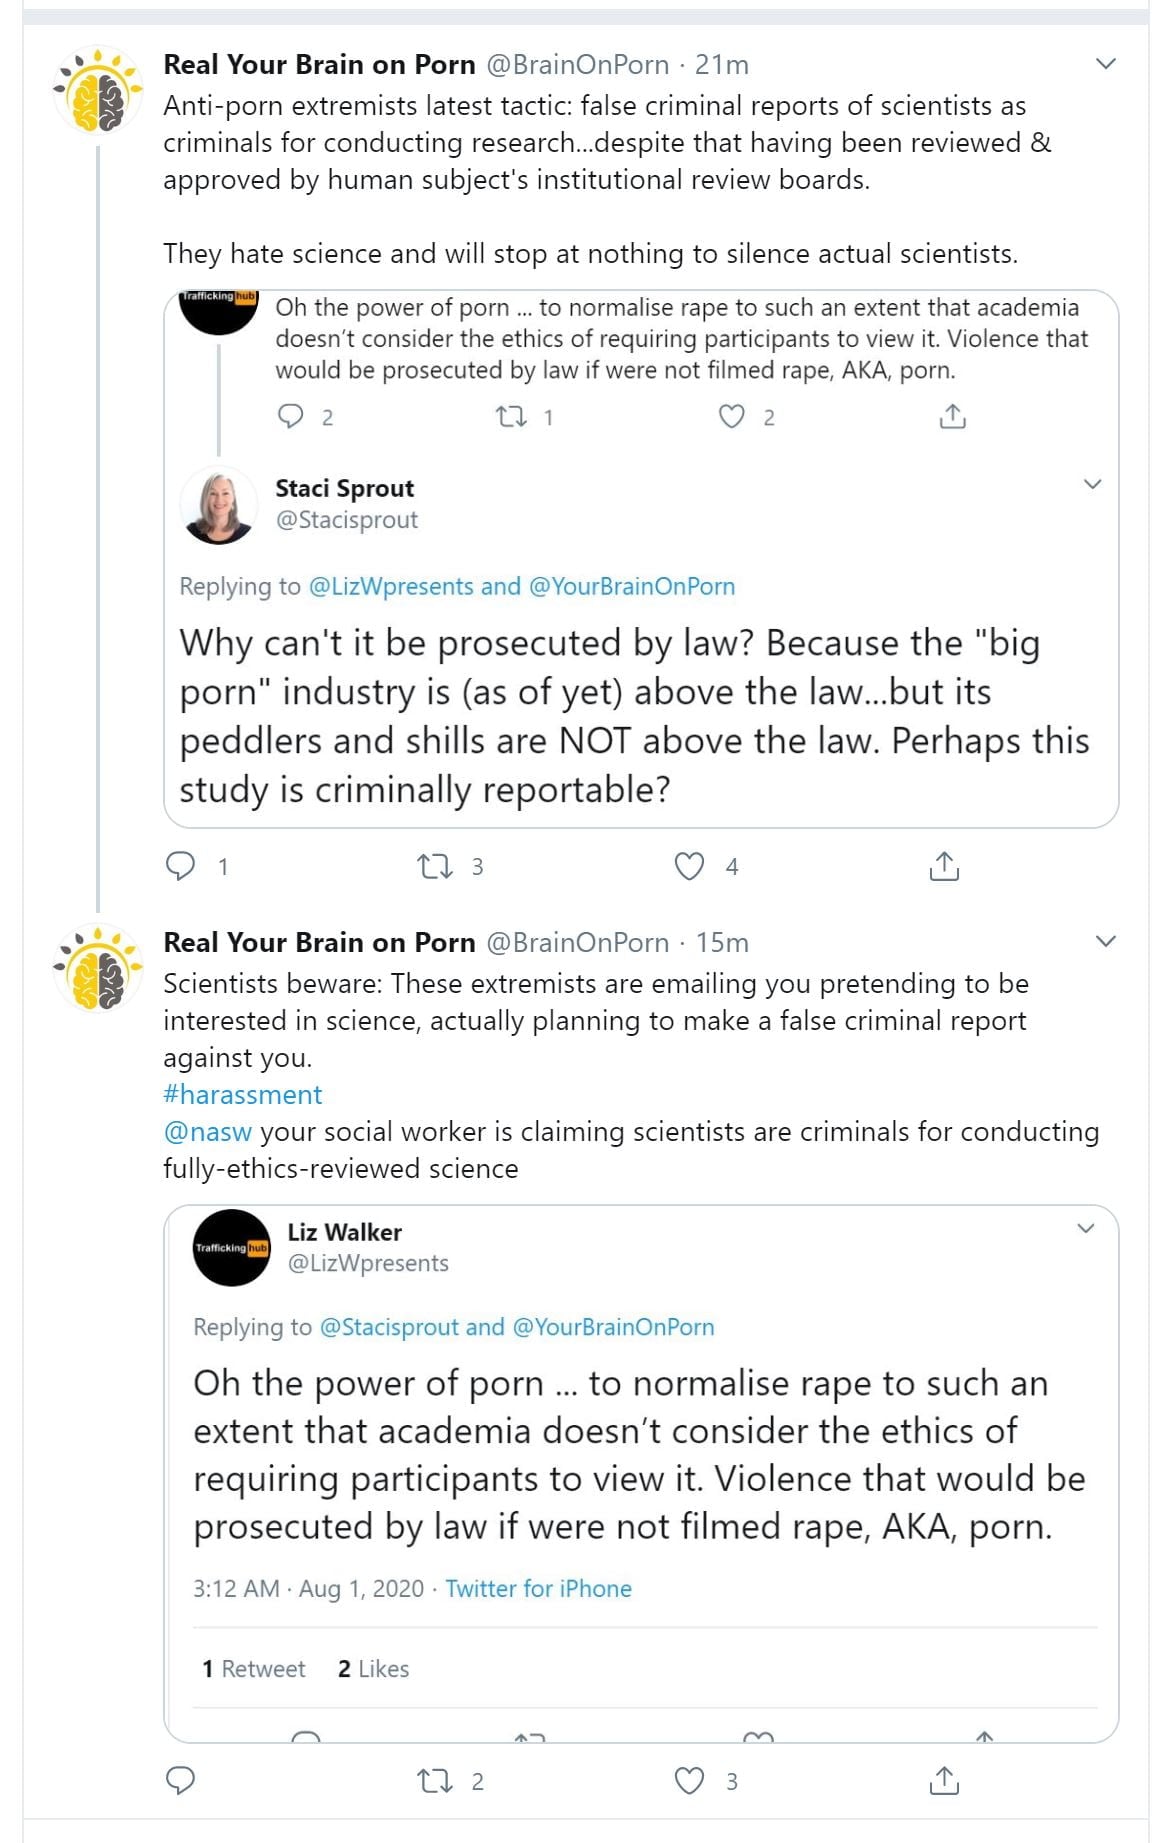The height and width of the screenshot is (1843, 1166).
Task: Share the second tweet at the bottom
Action: (943, 1780)
